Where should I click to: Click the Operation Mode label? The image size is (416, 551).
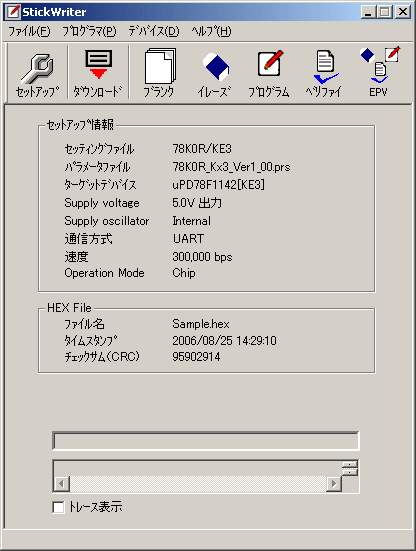[104, 273]
